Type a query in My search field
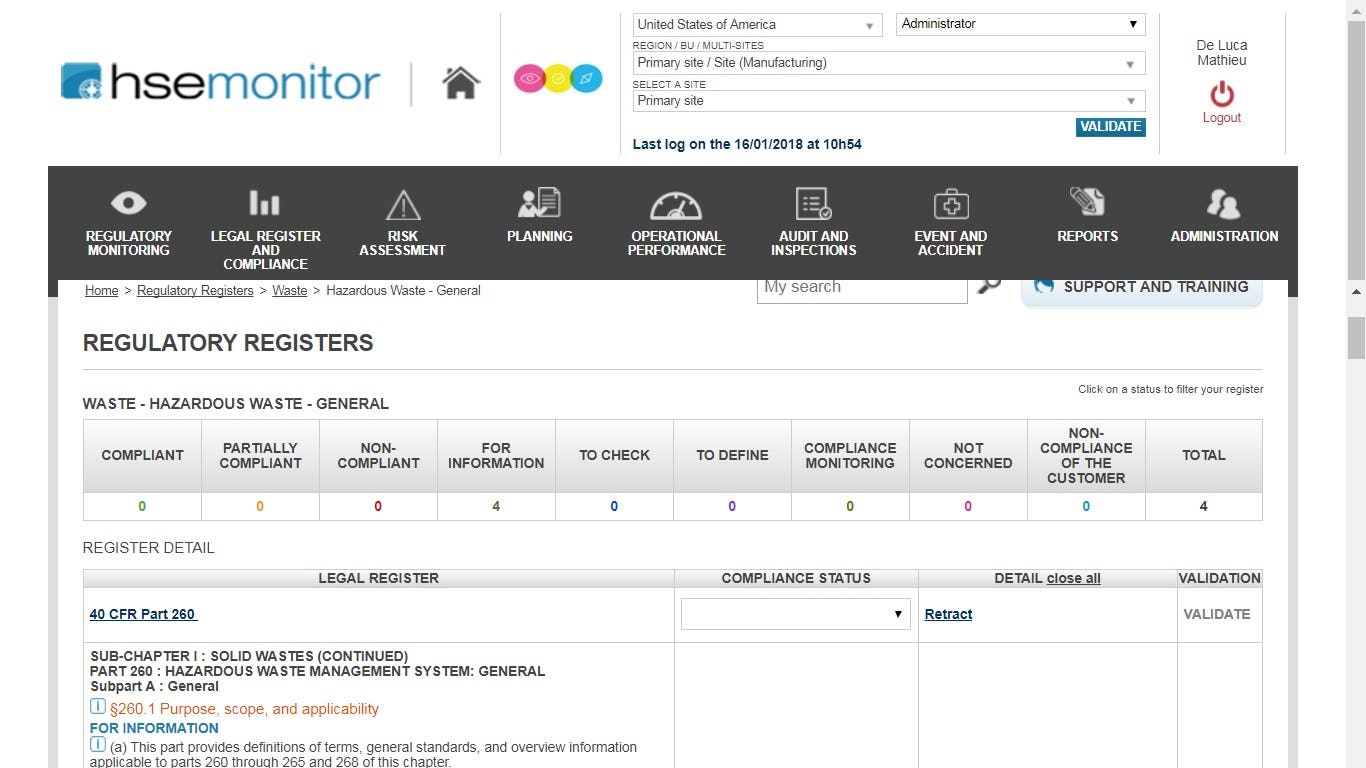Viewport: 1366px width, 768px height. tap(861, 286)
